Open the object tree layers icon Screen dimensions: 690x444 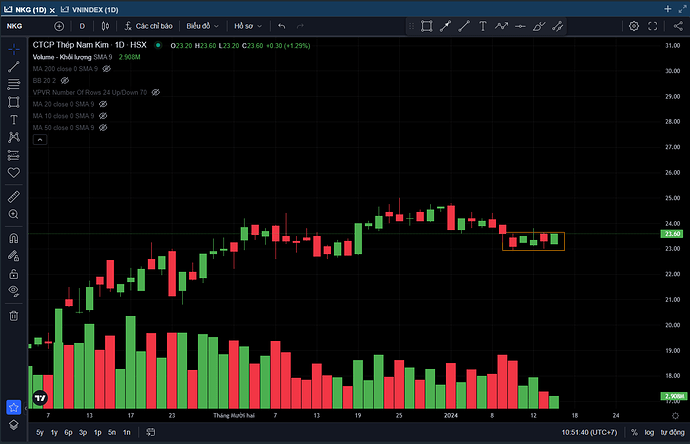tap(14, 425)
